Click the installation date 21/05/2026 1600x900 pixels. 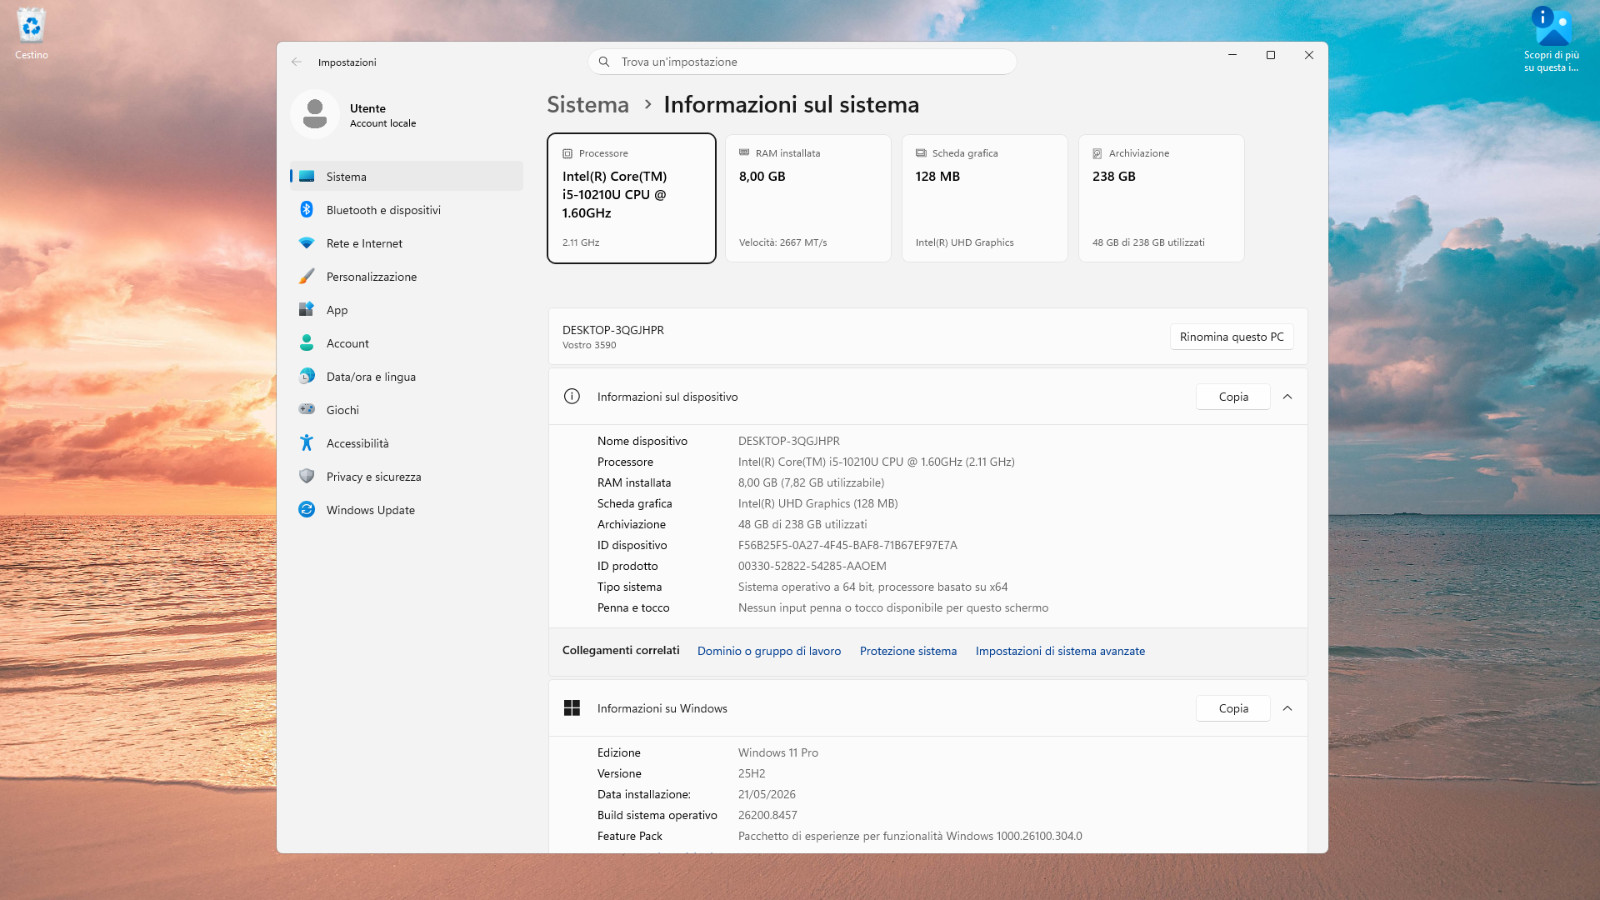[767, 795]
